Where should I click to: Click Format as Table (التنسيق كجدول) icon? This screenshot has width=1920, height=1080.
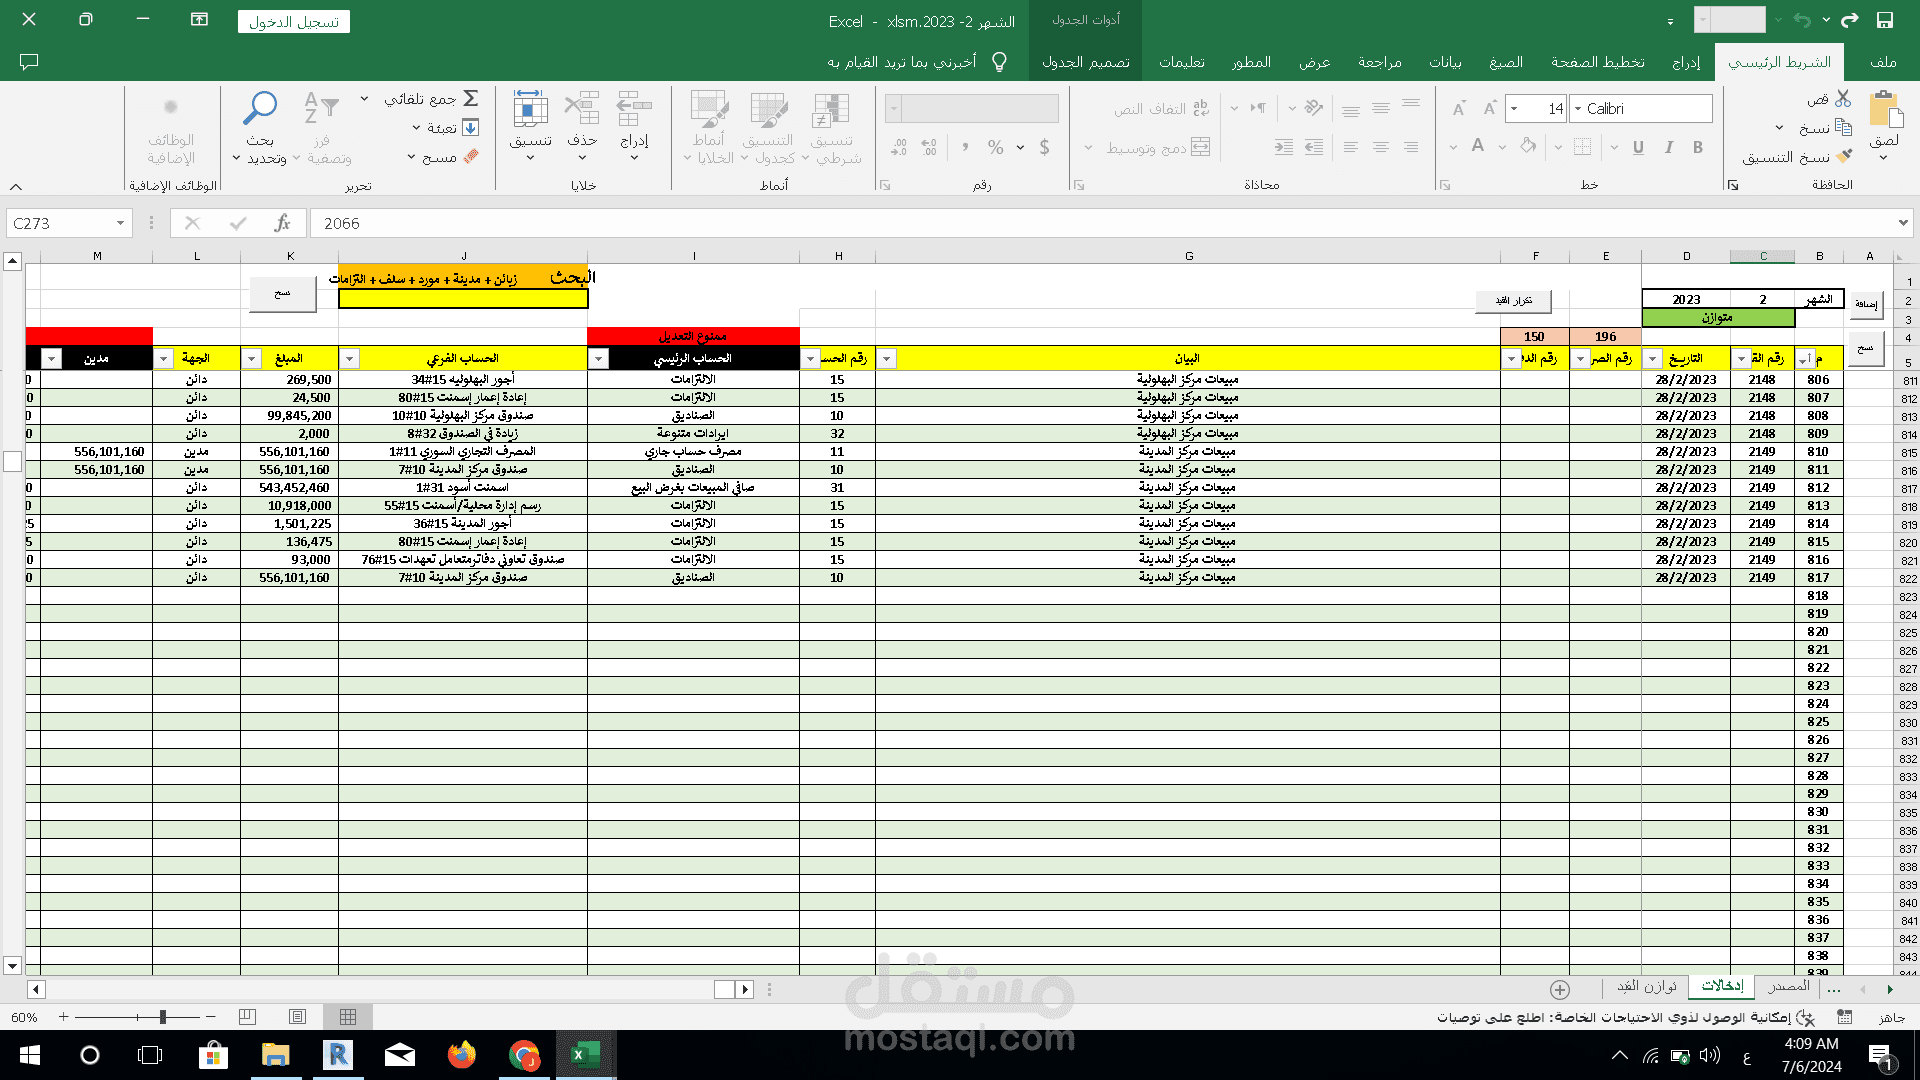(x=769, y=110)
